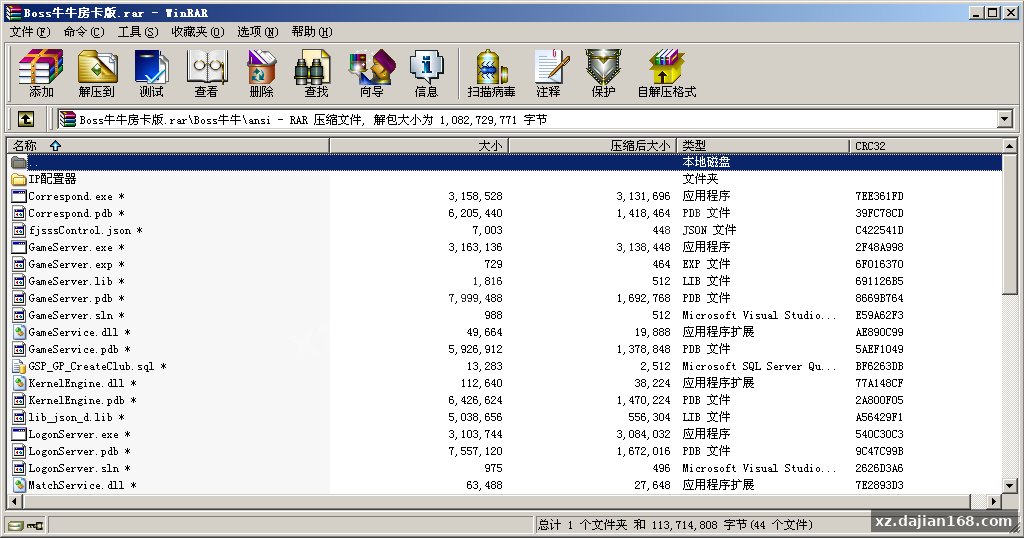Click the 自解压格式 (SFX) toolbar icon
Viewport: 1024px width, 538px height.
tap(667, 73)
